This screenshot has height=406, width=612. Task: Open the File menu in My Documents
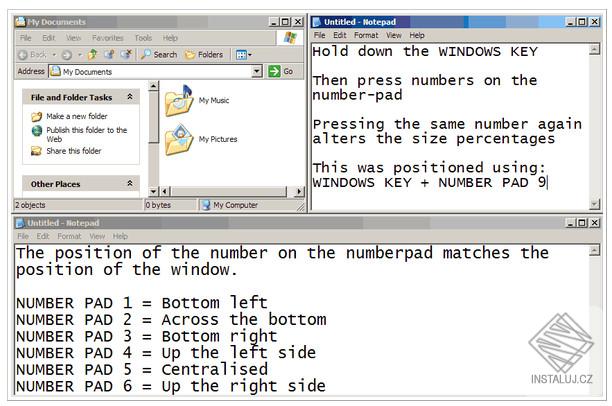tap(25, 38)
